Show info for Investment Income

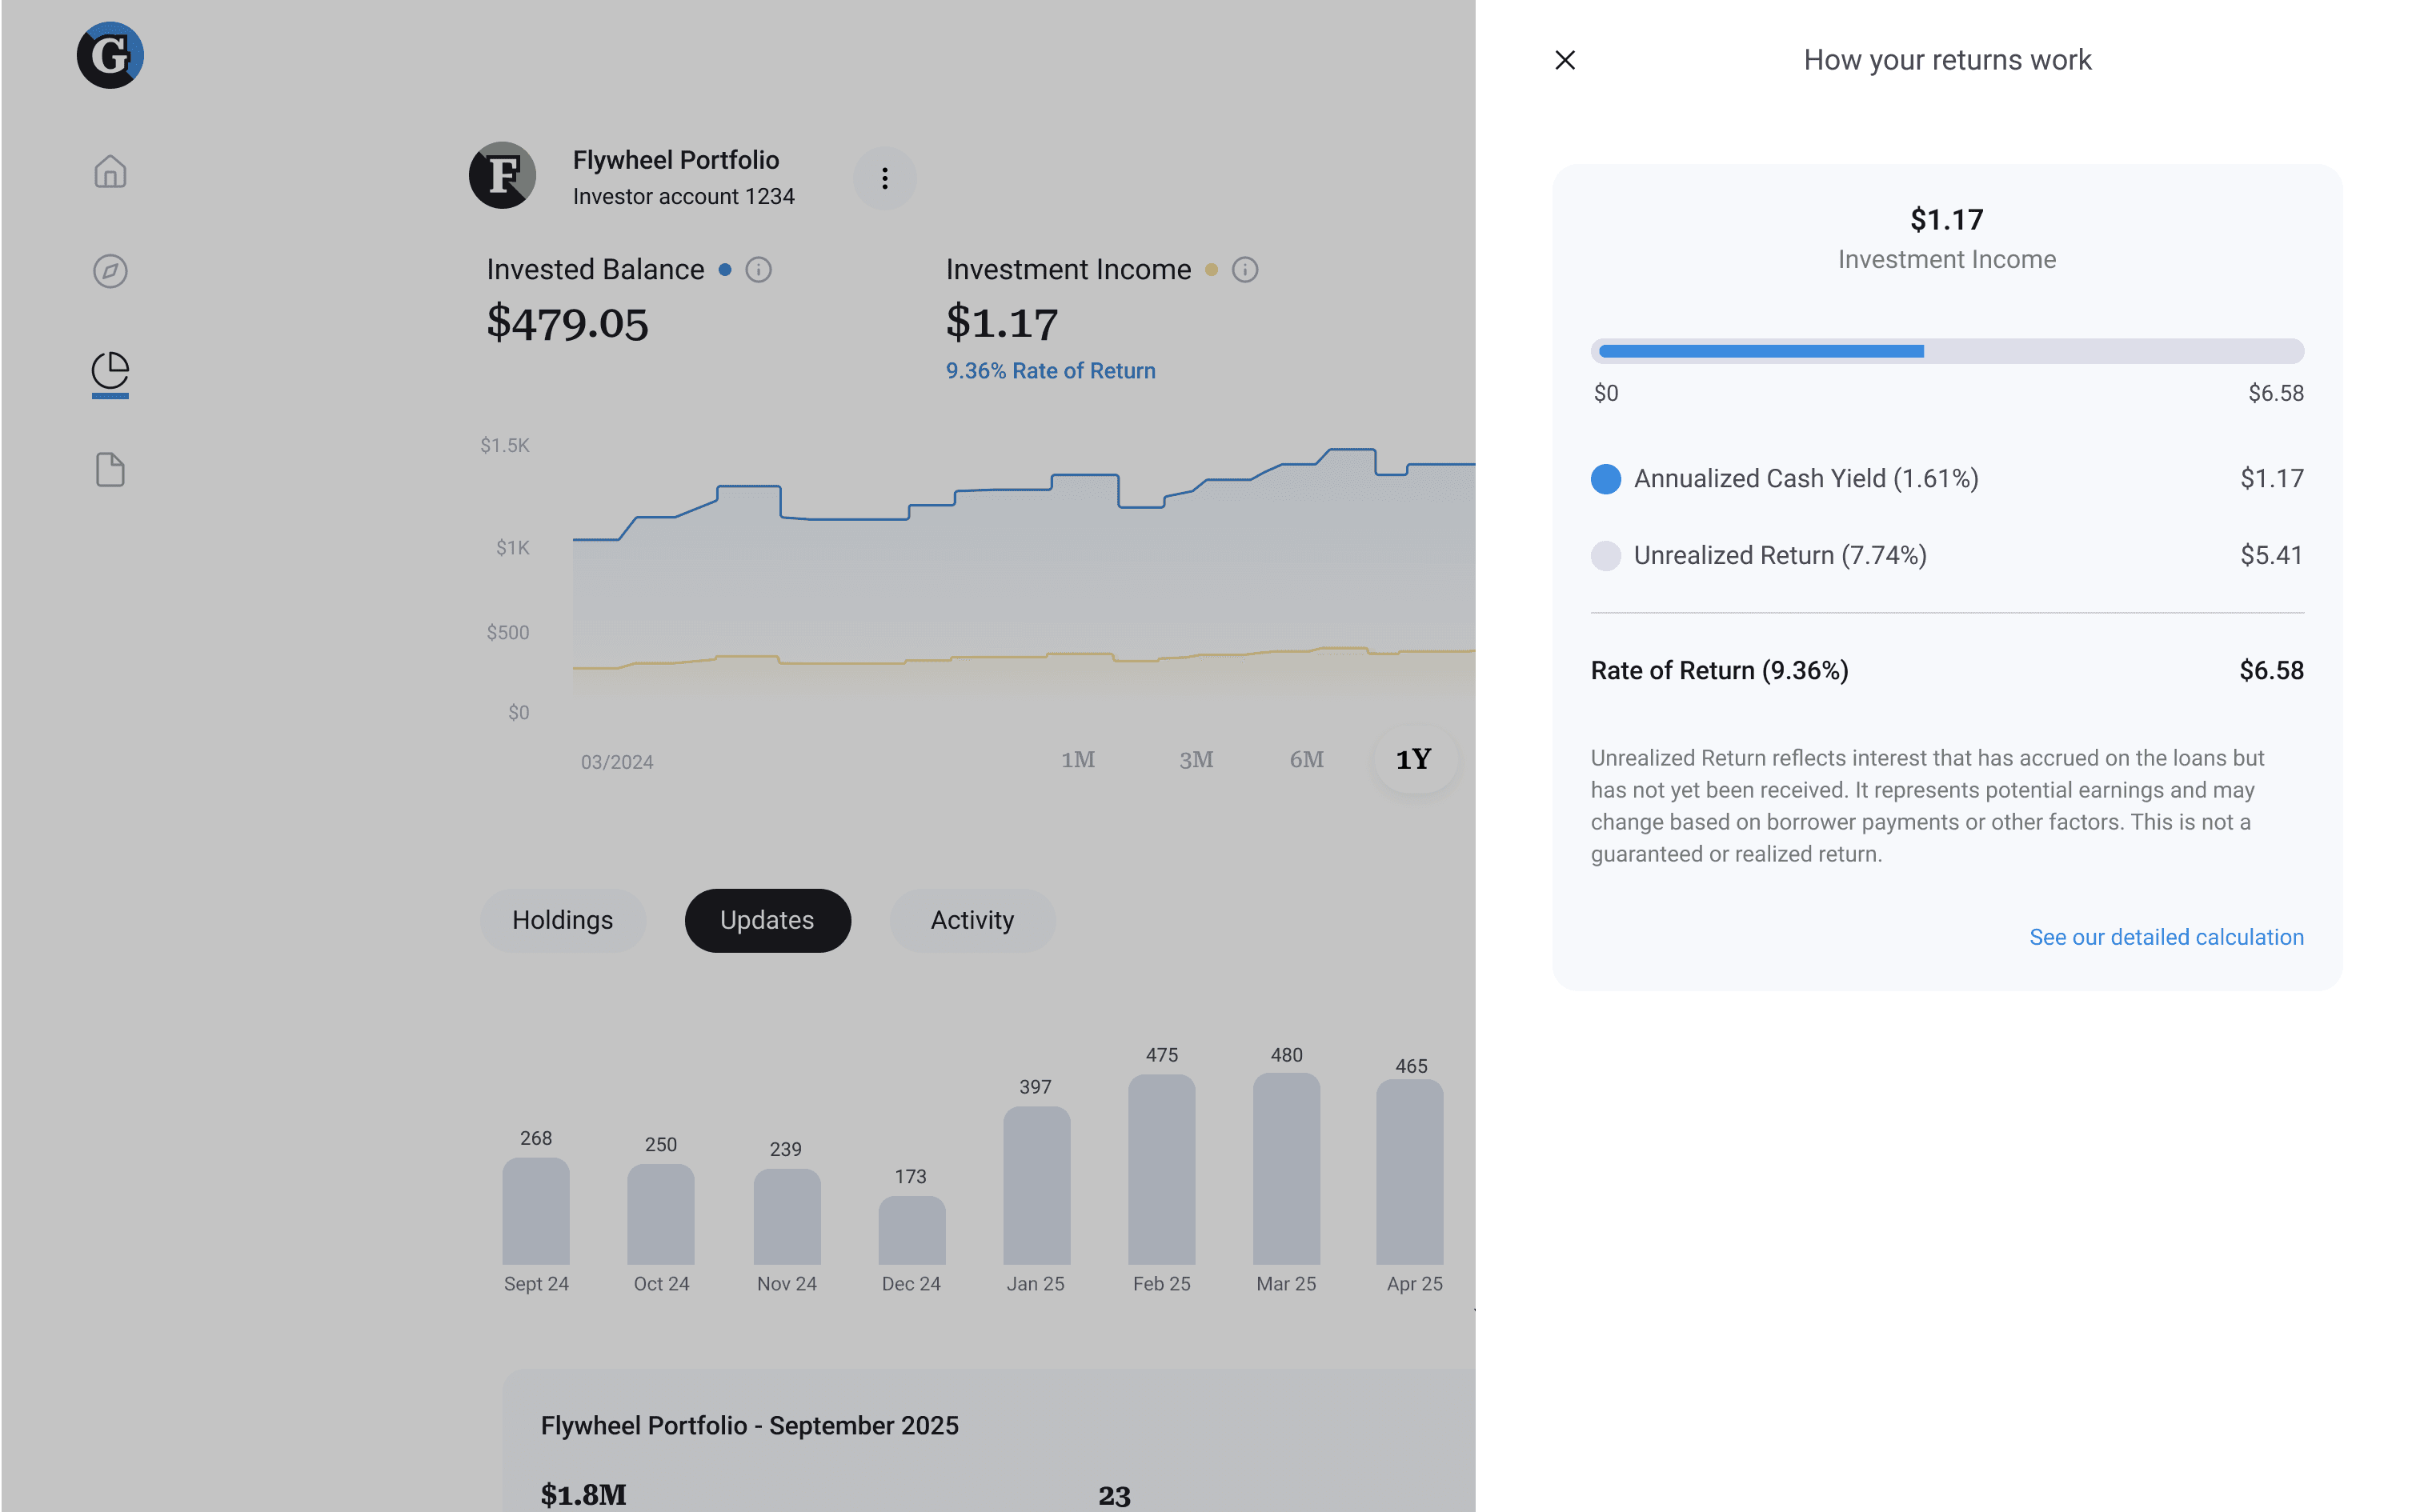click(x=1245, y=270)
